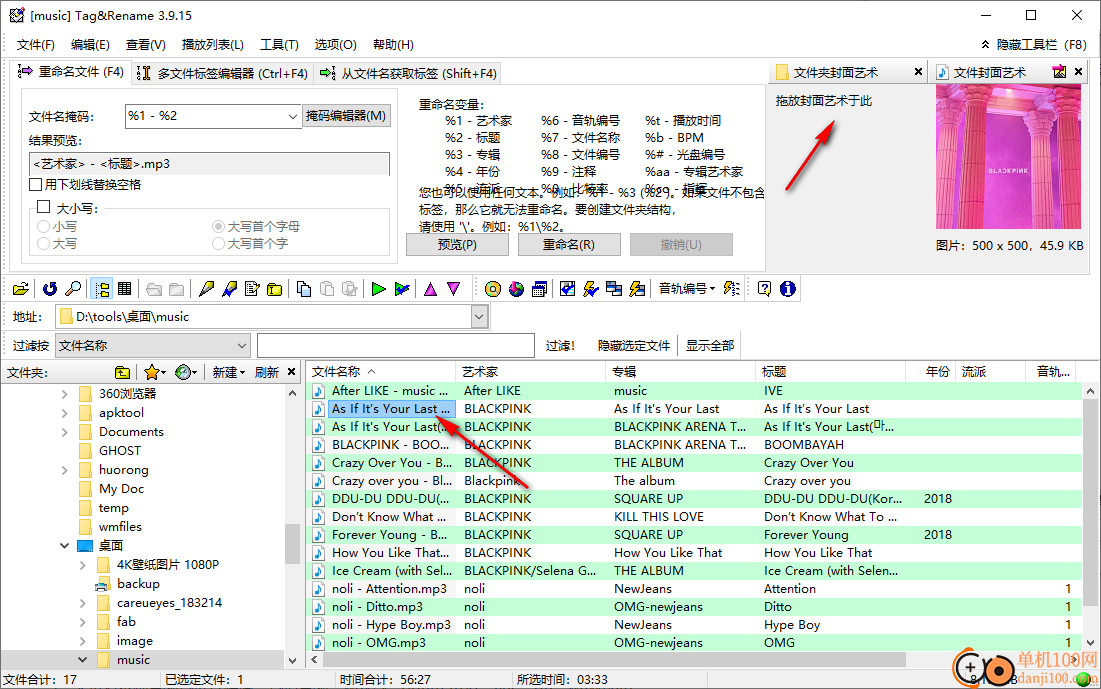
Task: Click the blue checkmark picture icon
Action: (x=567, y=289)
